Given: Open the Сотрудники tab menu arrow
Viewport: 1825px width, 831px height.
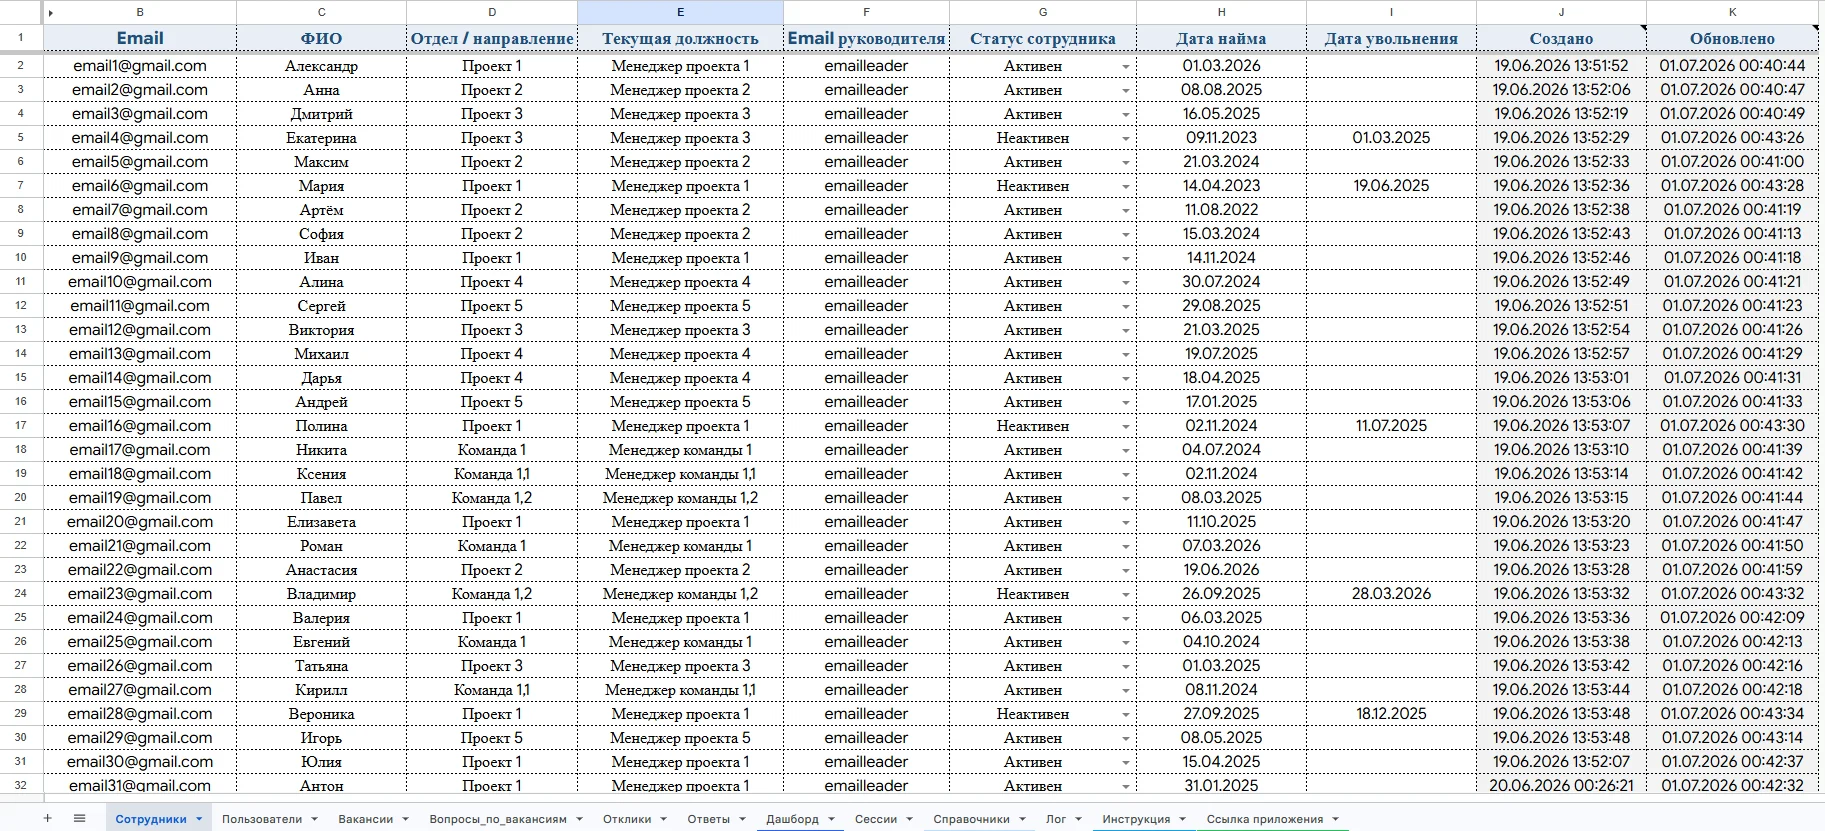Looking at the screenshot, I should pos(199,819).
